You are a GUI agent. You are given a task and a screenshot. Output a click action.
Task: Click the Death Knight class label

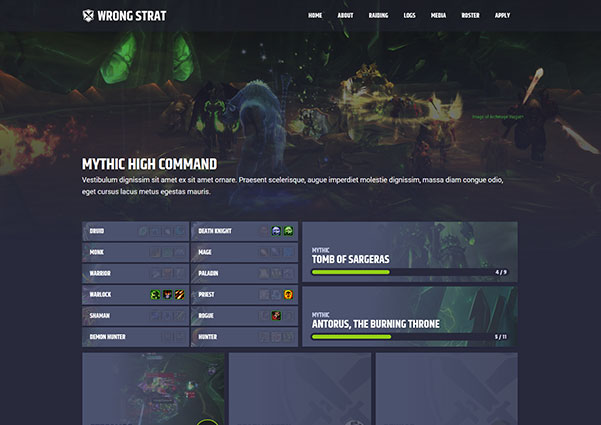(215, 231)
